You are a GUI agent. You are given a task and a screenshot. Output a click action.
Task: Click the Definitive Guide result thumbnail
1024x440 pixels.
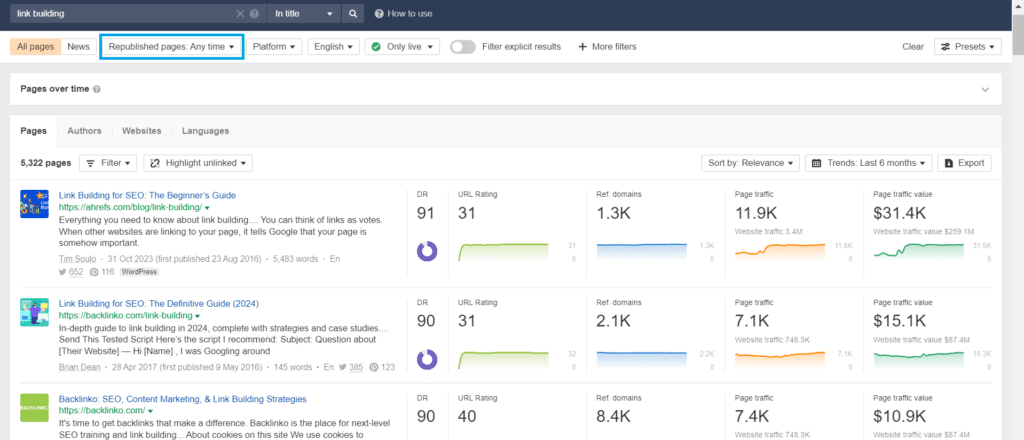click(35, 313)
